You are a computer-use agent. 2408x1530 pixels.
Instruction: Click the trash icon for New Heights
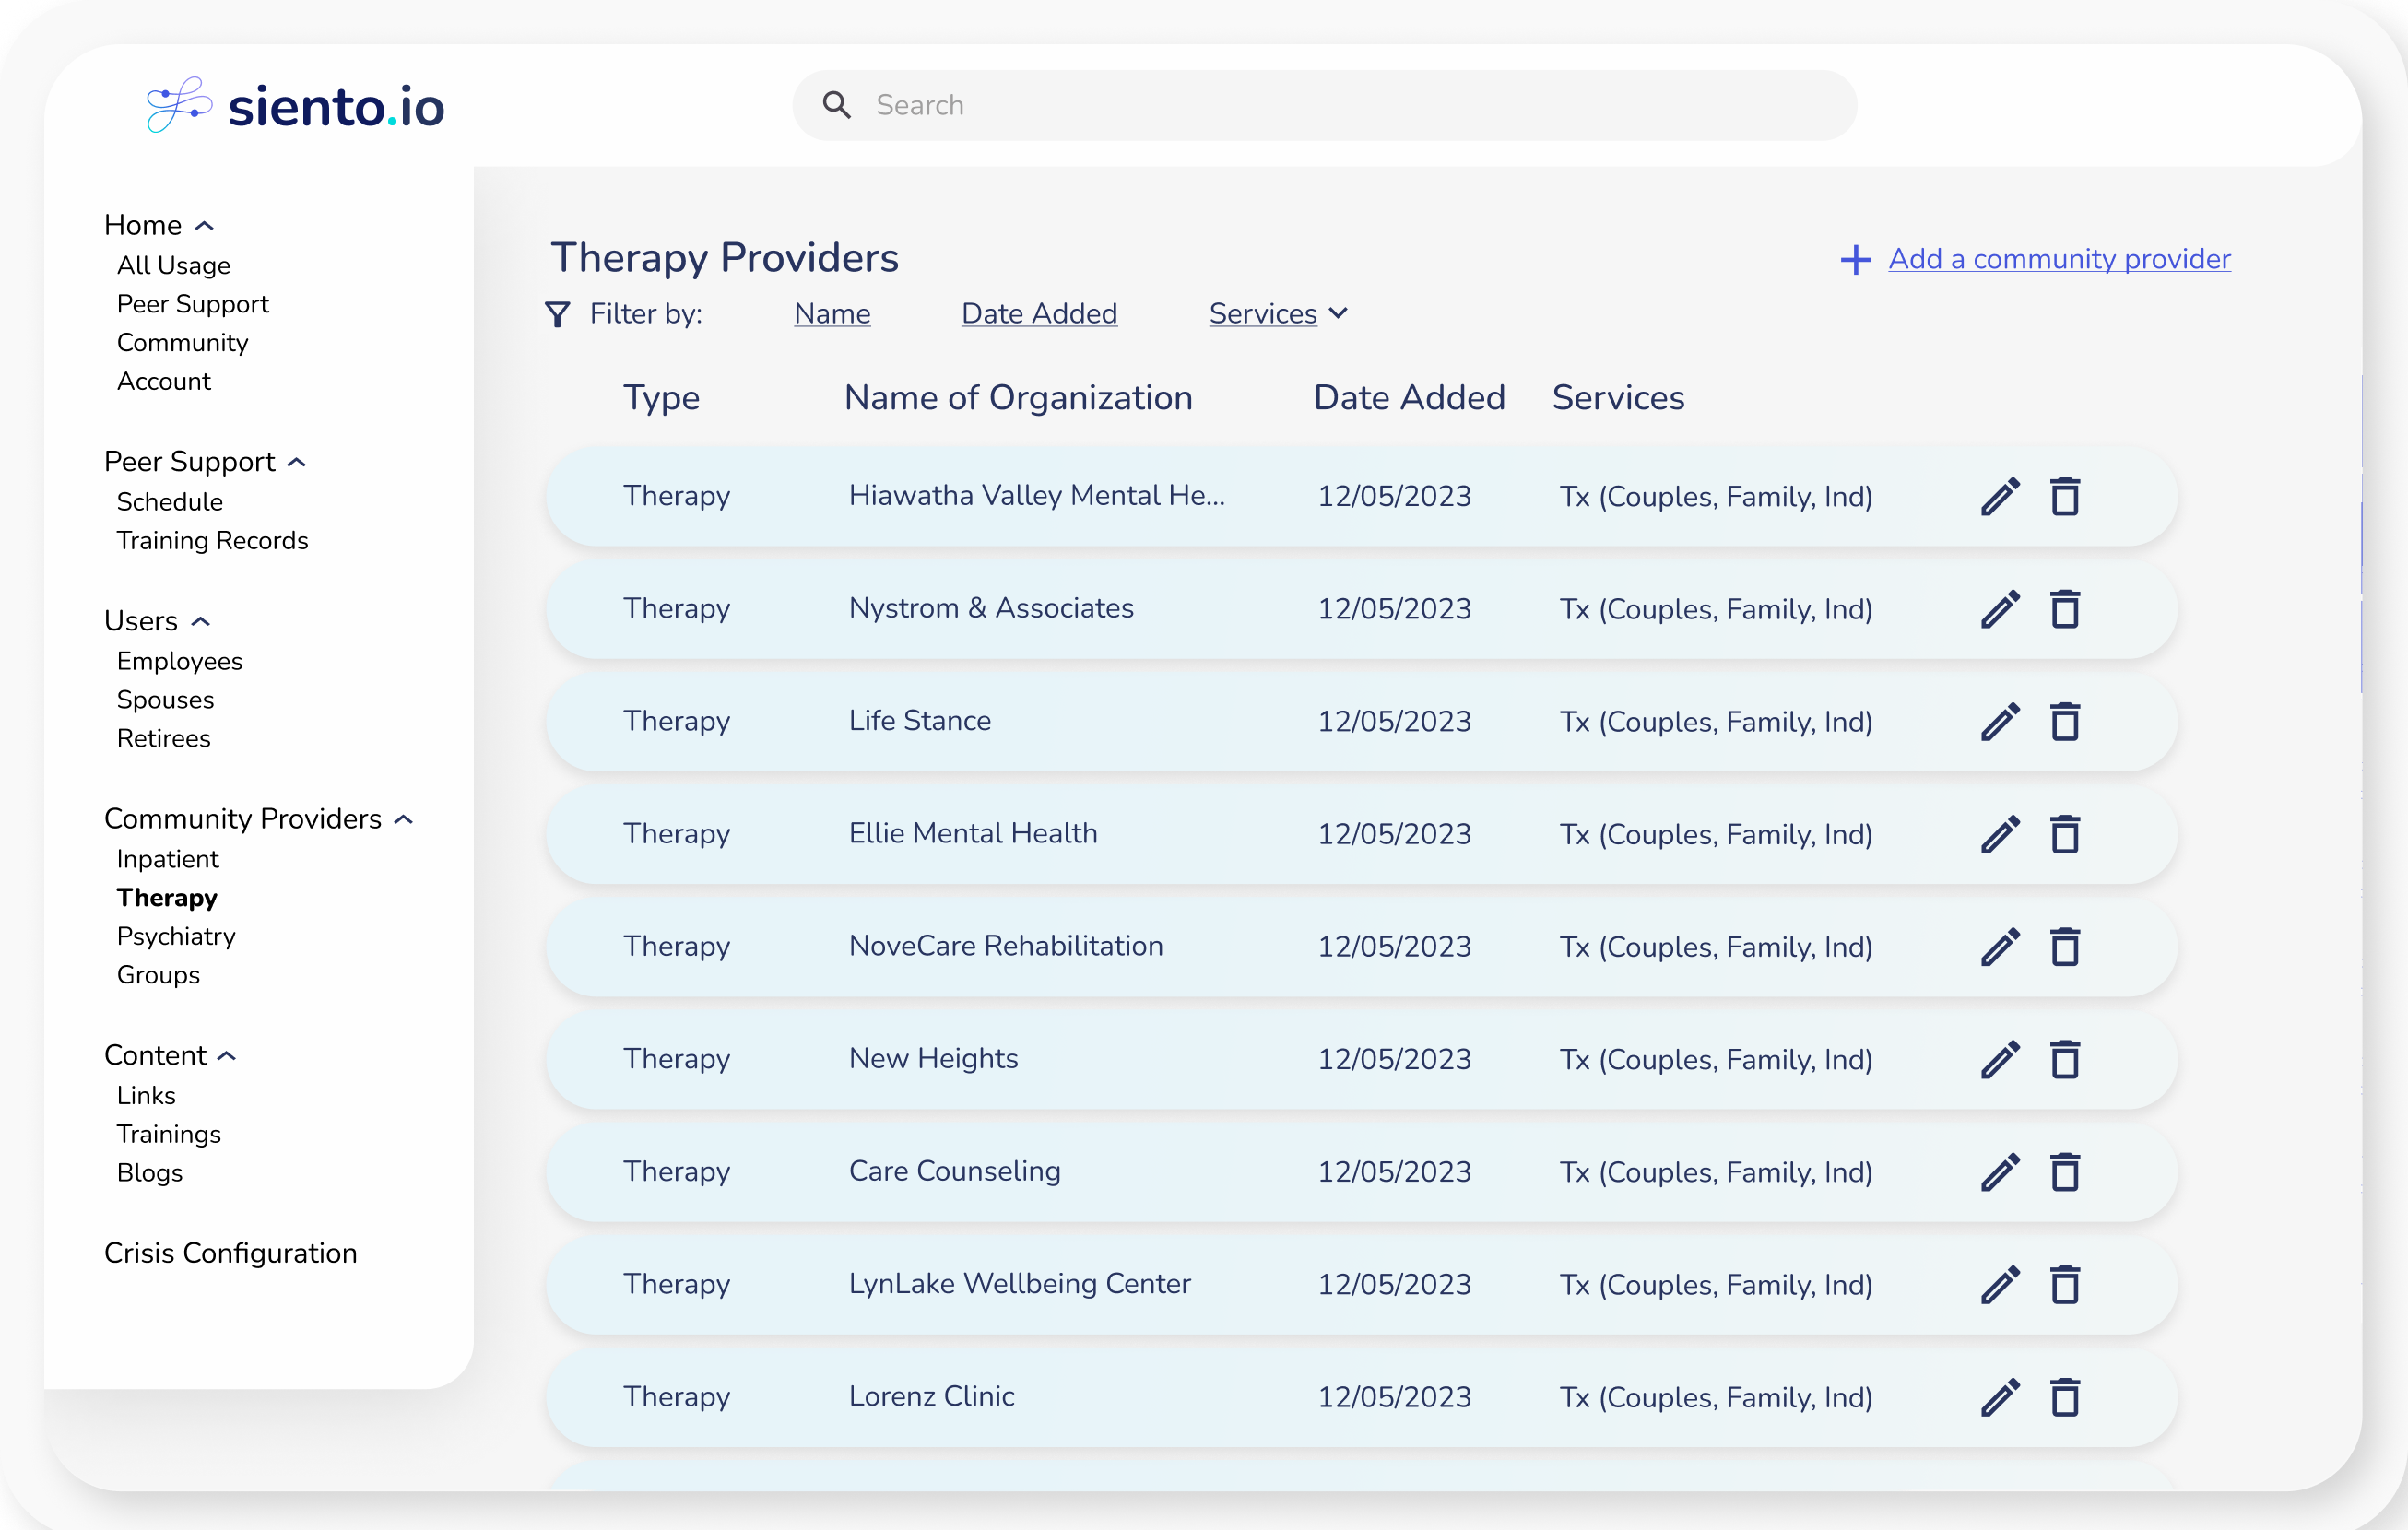click(2065, 1059)
